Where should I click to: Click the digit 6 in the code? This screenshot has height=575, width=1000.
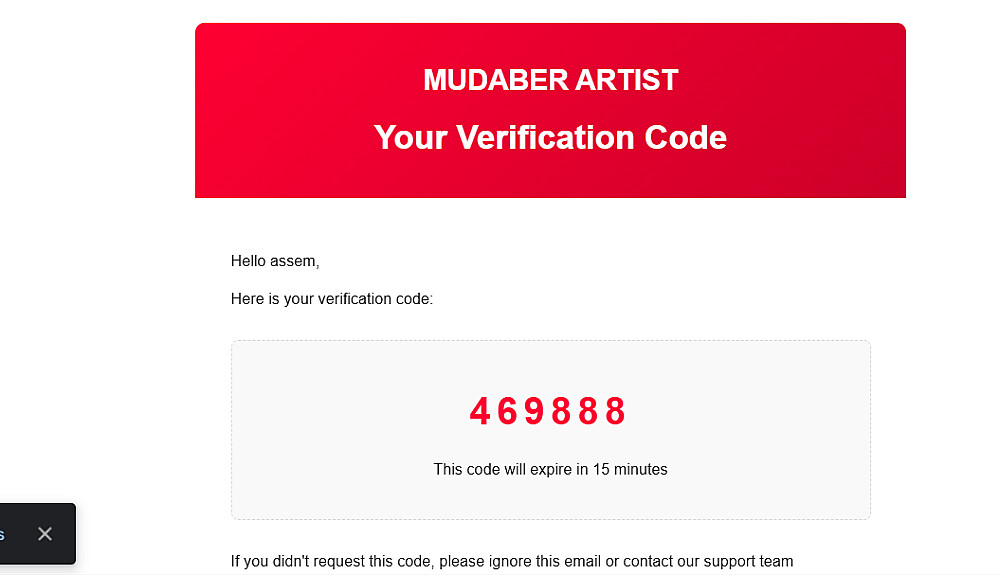click(507, 412)
